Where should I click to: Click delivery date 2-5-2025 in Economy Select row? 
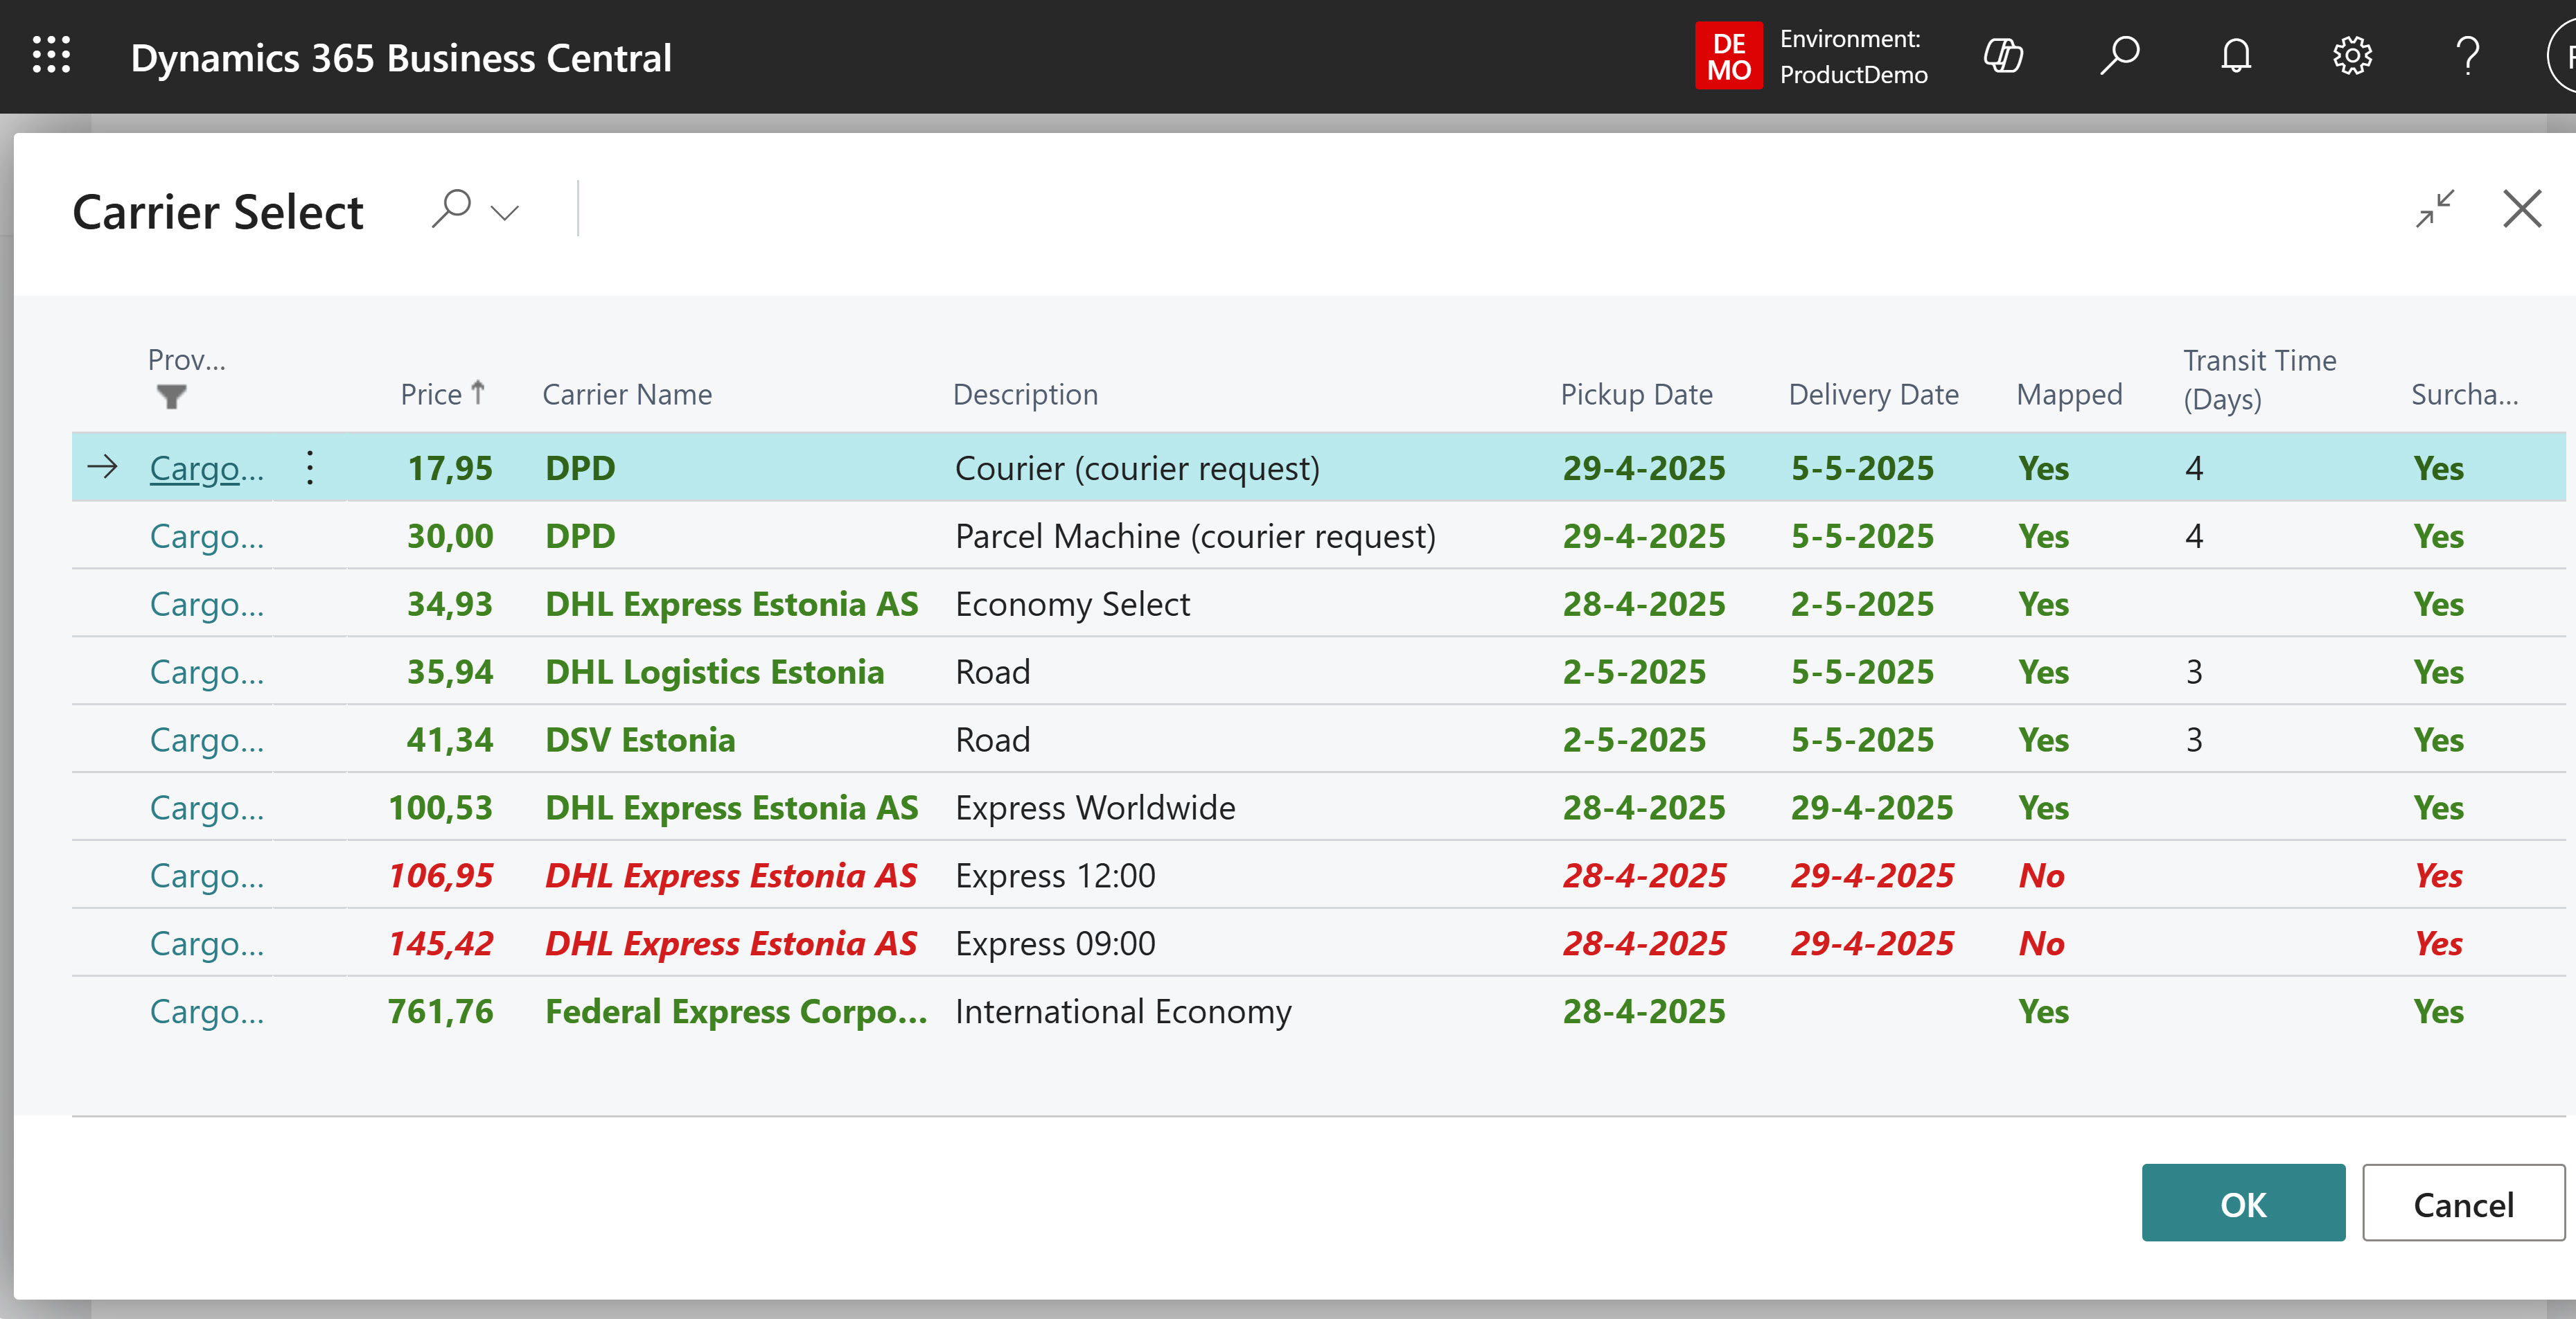(x=1862, y=604)
